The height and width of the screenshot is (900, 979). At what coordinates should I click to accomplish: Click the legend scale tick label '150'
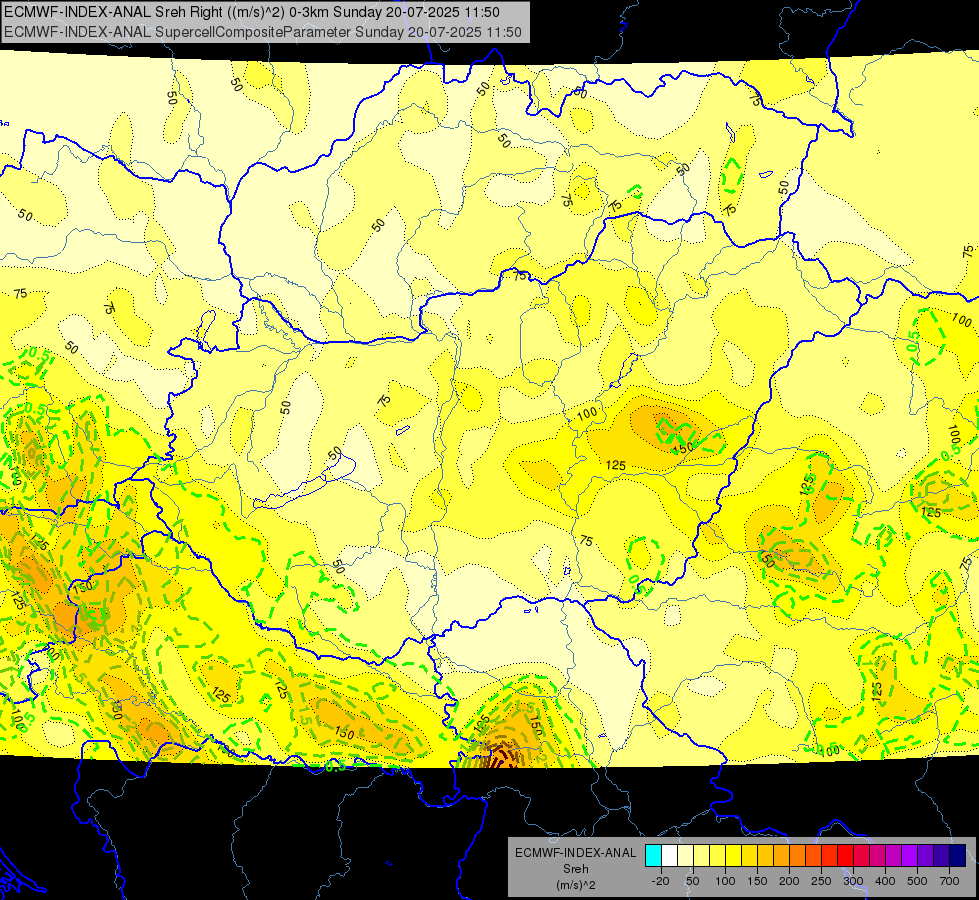tap(757, 881)
